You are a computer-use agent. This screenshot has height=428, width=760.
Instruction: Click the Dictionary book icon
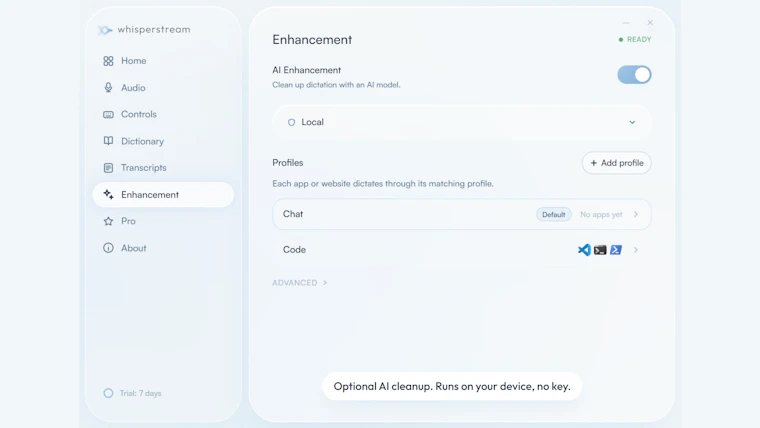tap(108, 141)
